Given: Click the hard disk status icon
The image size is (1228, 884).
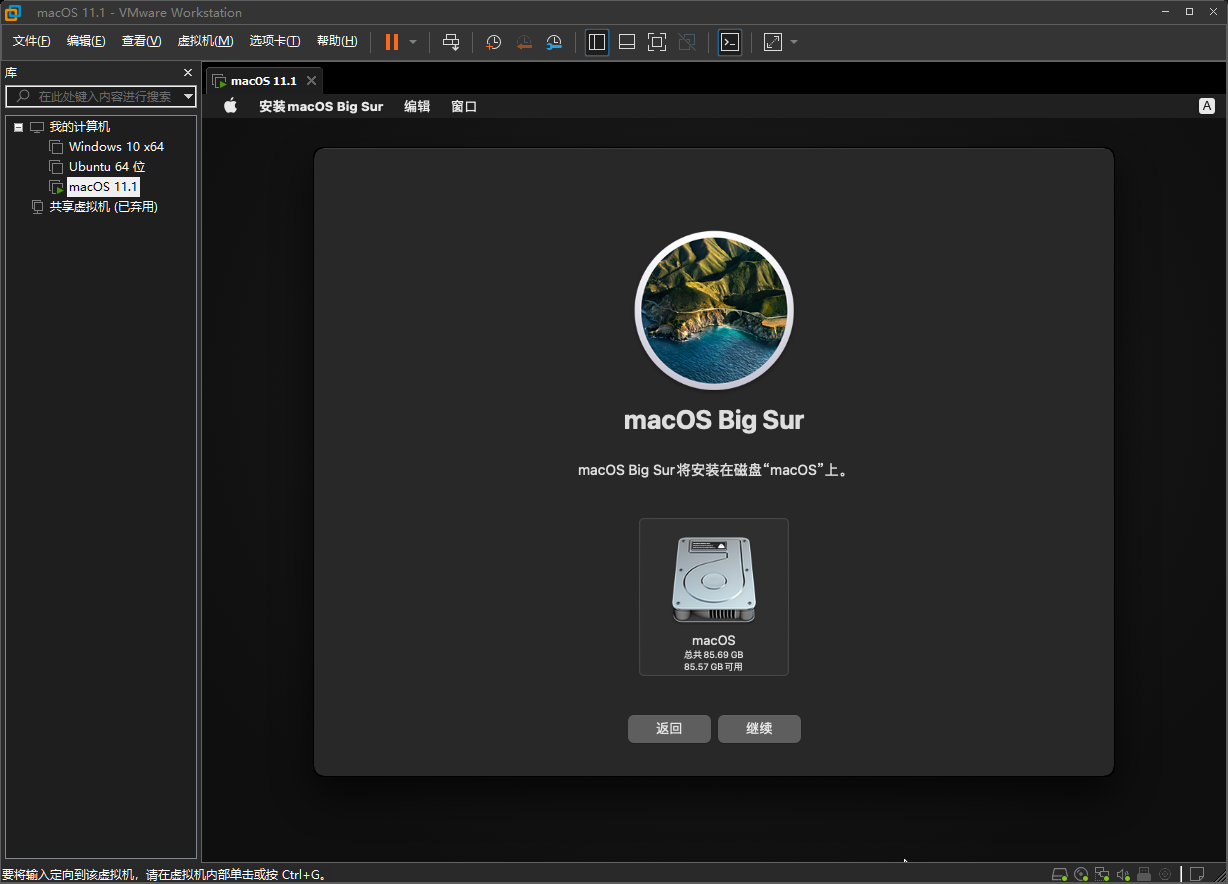Looking at the screenshot, I should coord(1060,874).
